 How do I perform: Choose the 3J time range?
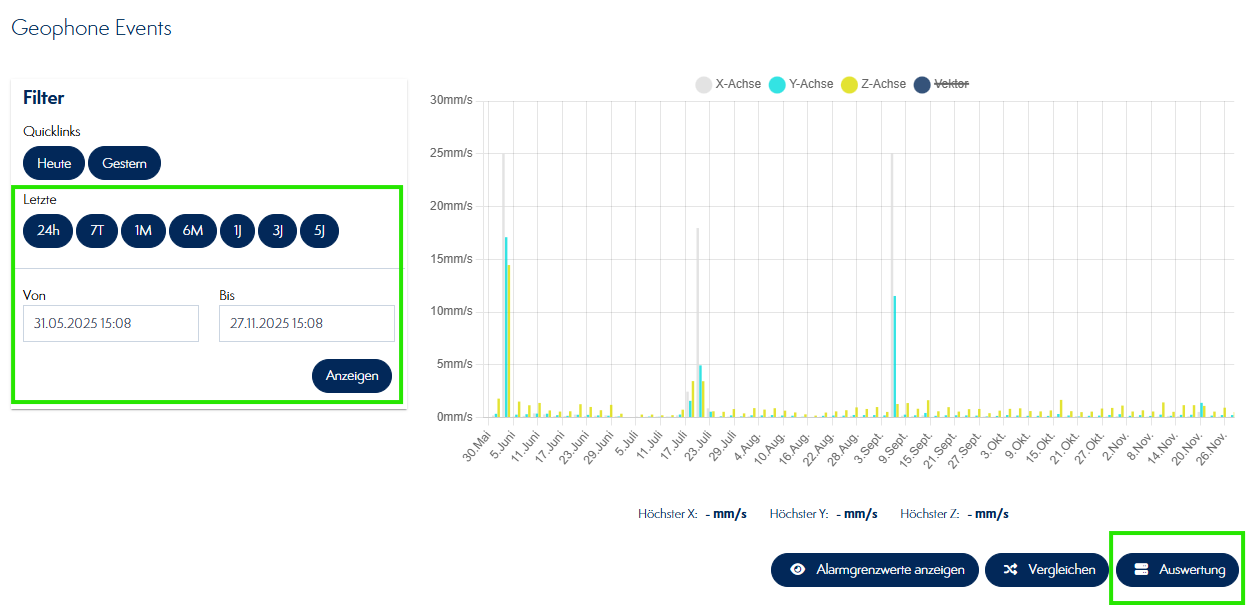277,231
